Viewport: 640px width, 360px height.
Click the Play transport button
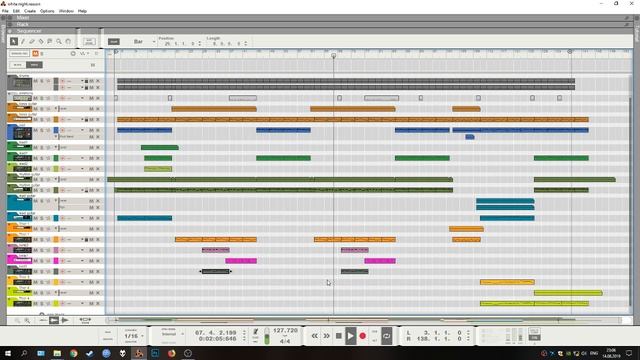click(351, 336)
